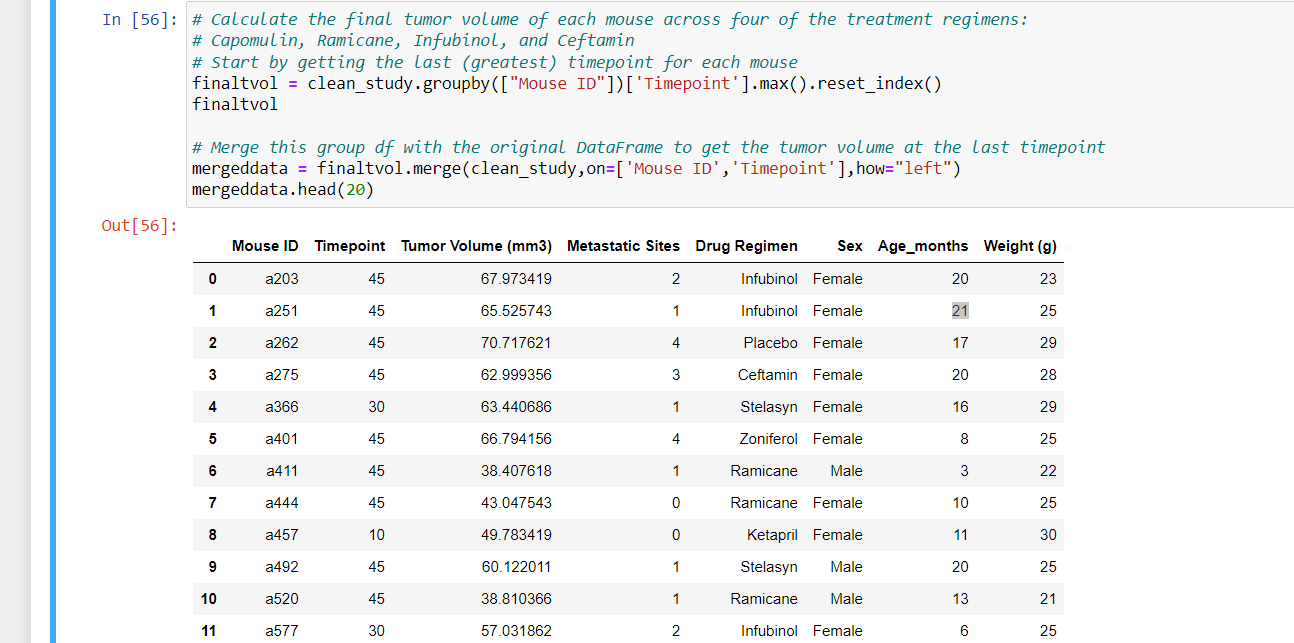The image size is (1294, 643).
Task: Click Stelasyn in the a492 row
Action: 769,567
